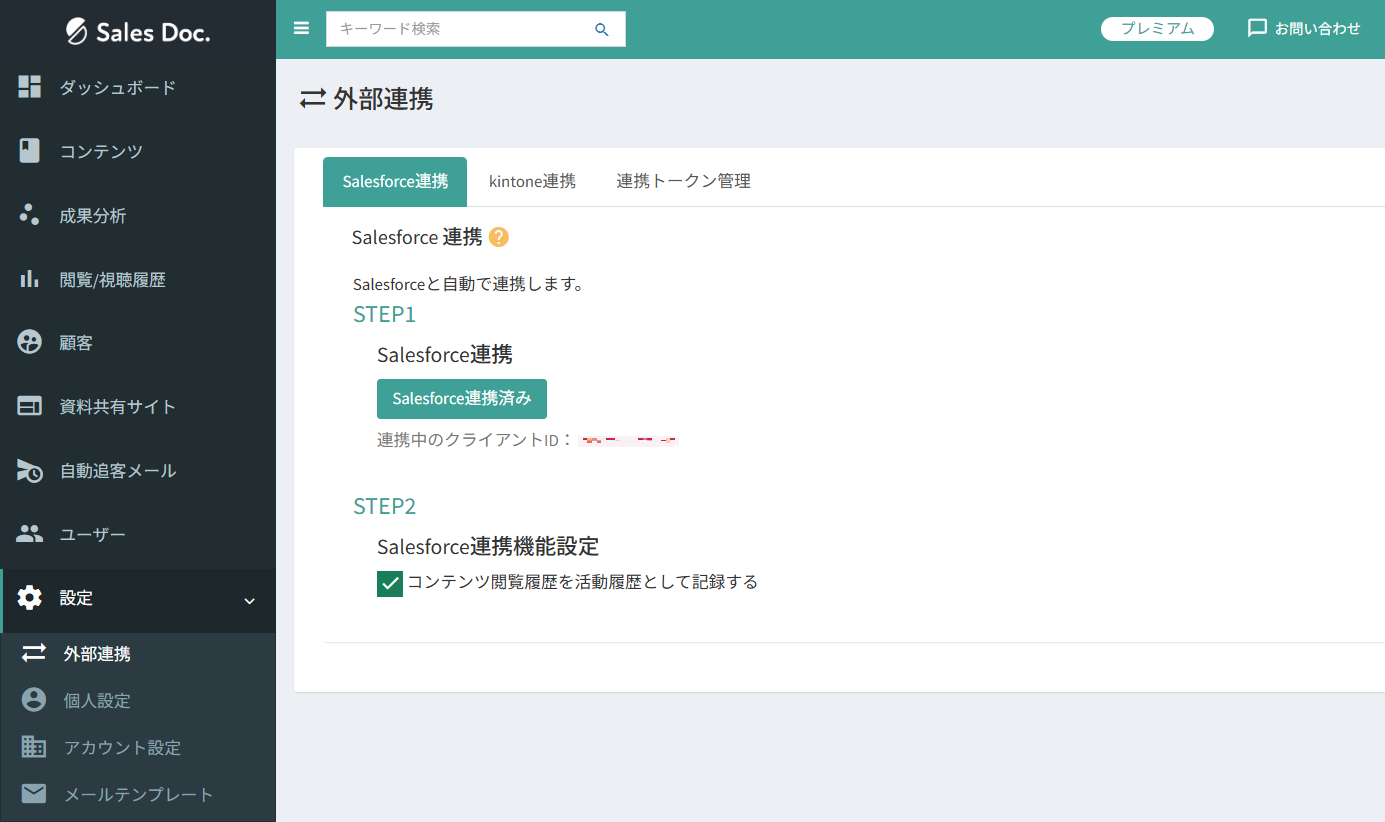Select 外部連携 submenu item

97,654
